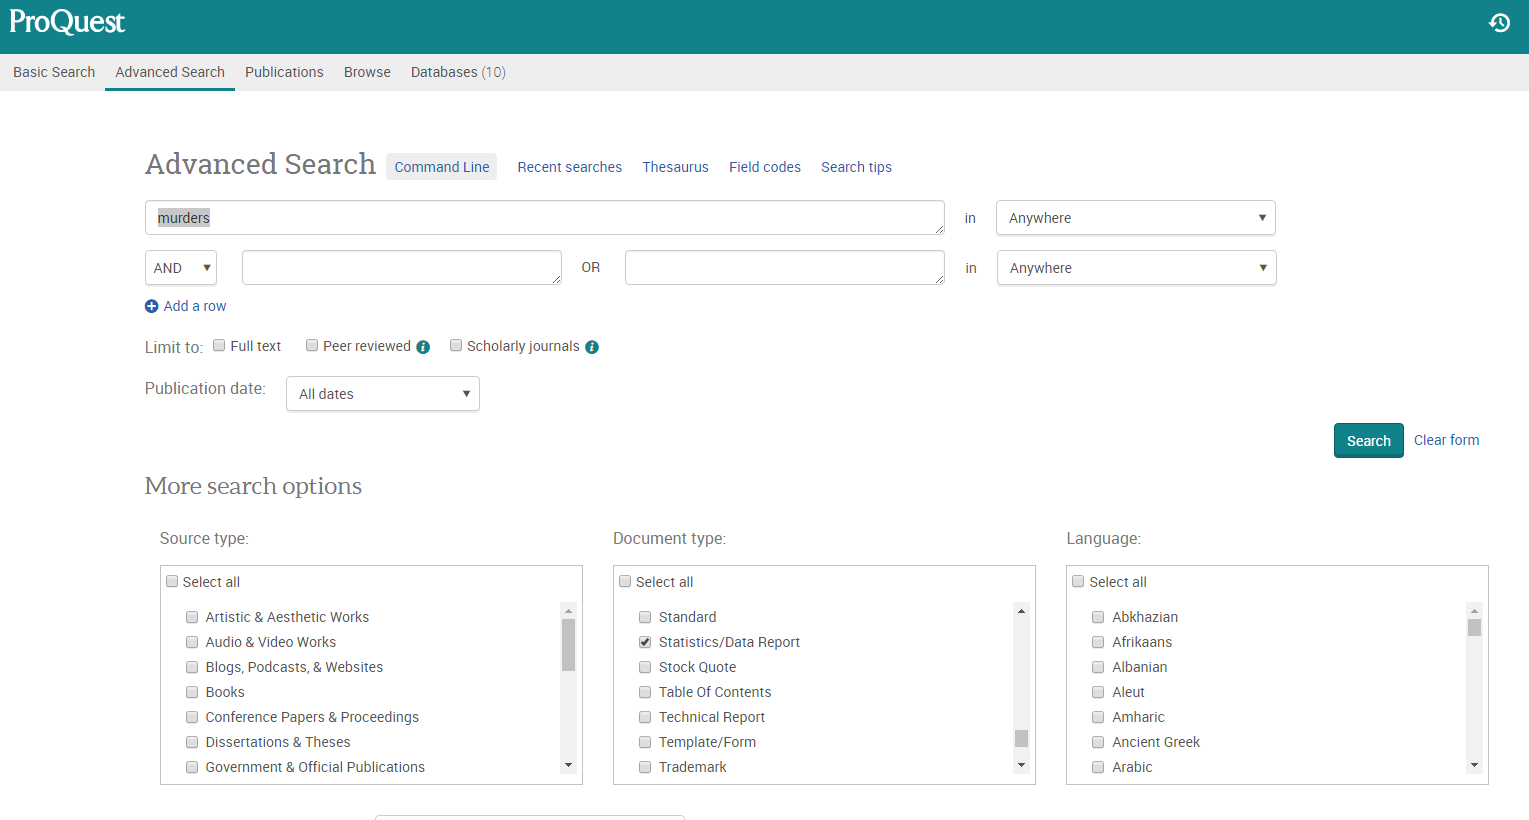This screenshot has width=1529, height=820.
Task: Open the Search tips link
Action: coord(856,167)
